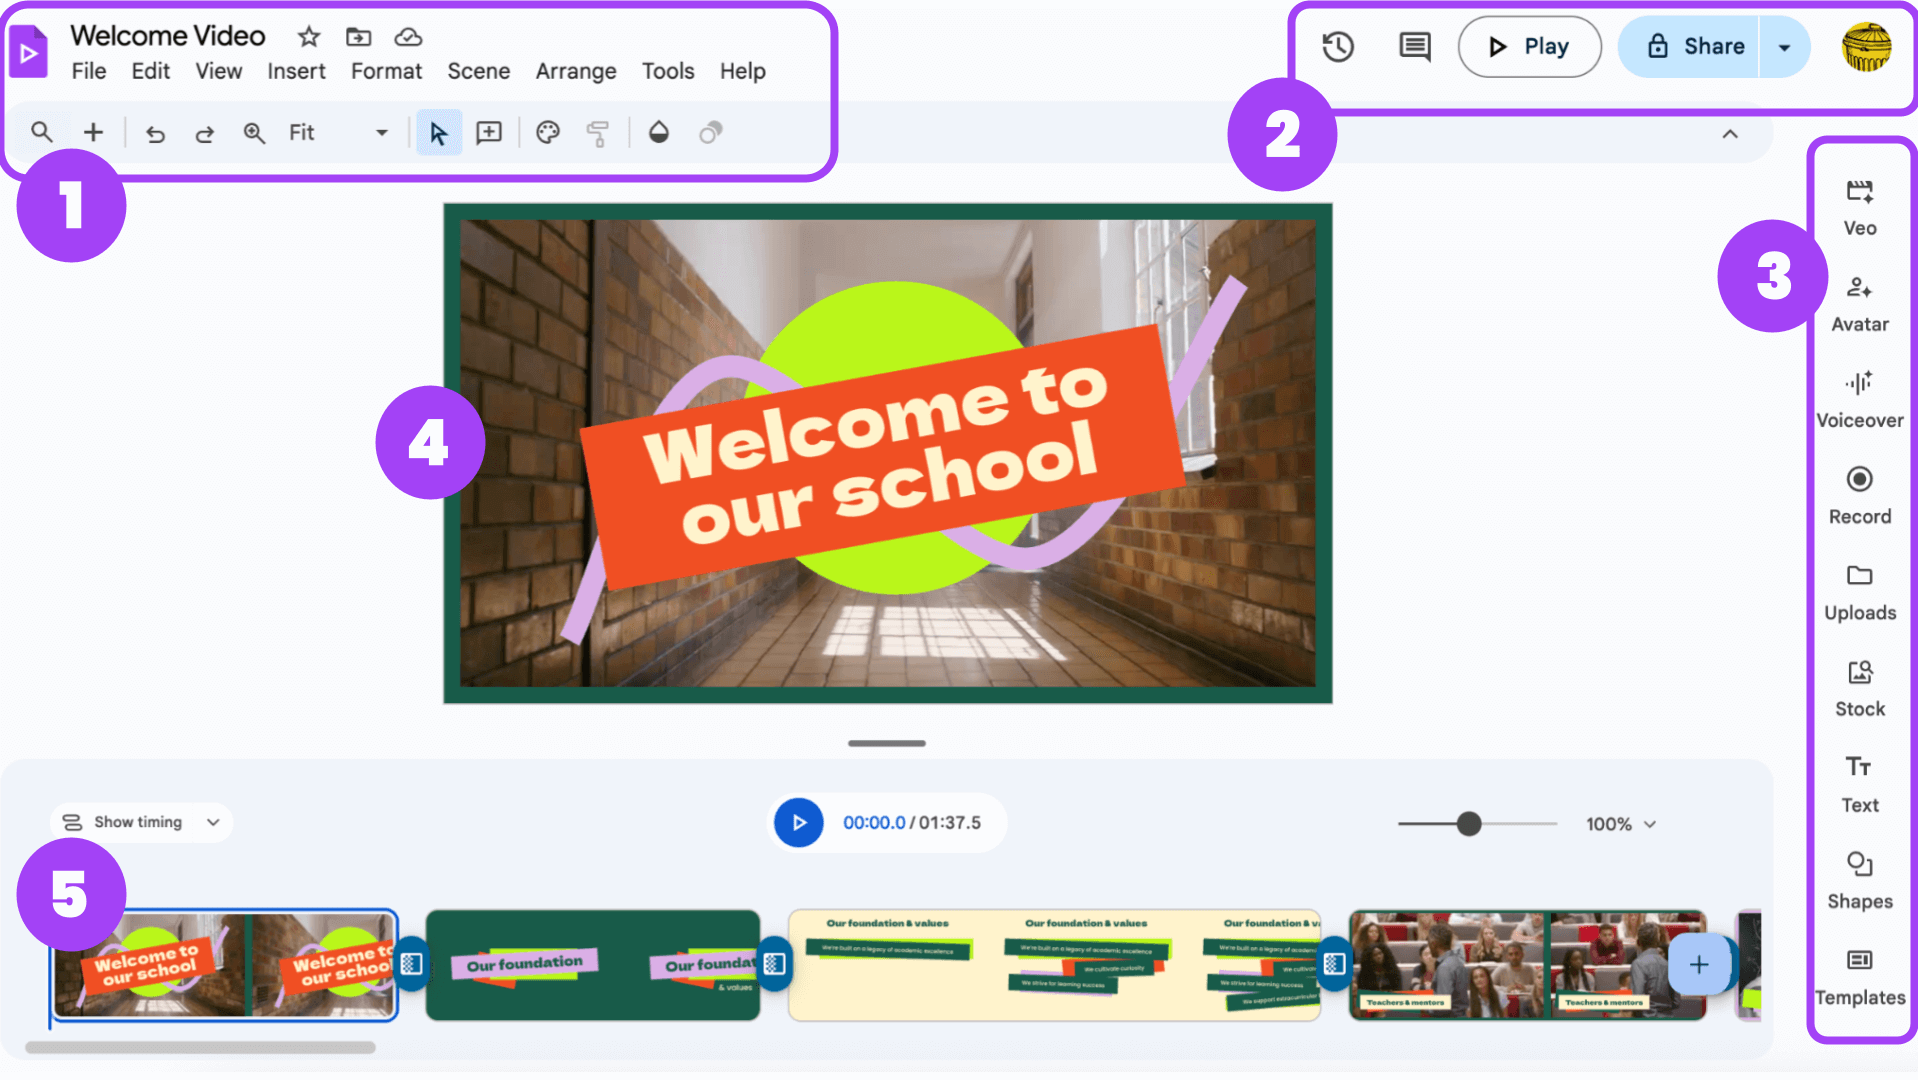The image size is (1918, 1080).
Task: Collapse the toolbar with the chevron
Action: click(1729, 134)
